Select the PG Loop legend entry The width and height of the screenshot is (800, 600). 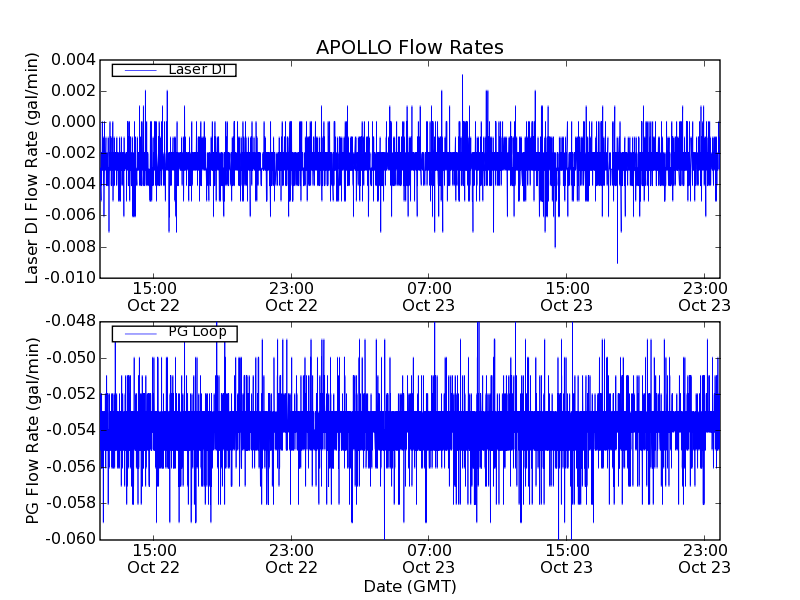(x=196, y=333)
